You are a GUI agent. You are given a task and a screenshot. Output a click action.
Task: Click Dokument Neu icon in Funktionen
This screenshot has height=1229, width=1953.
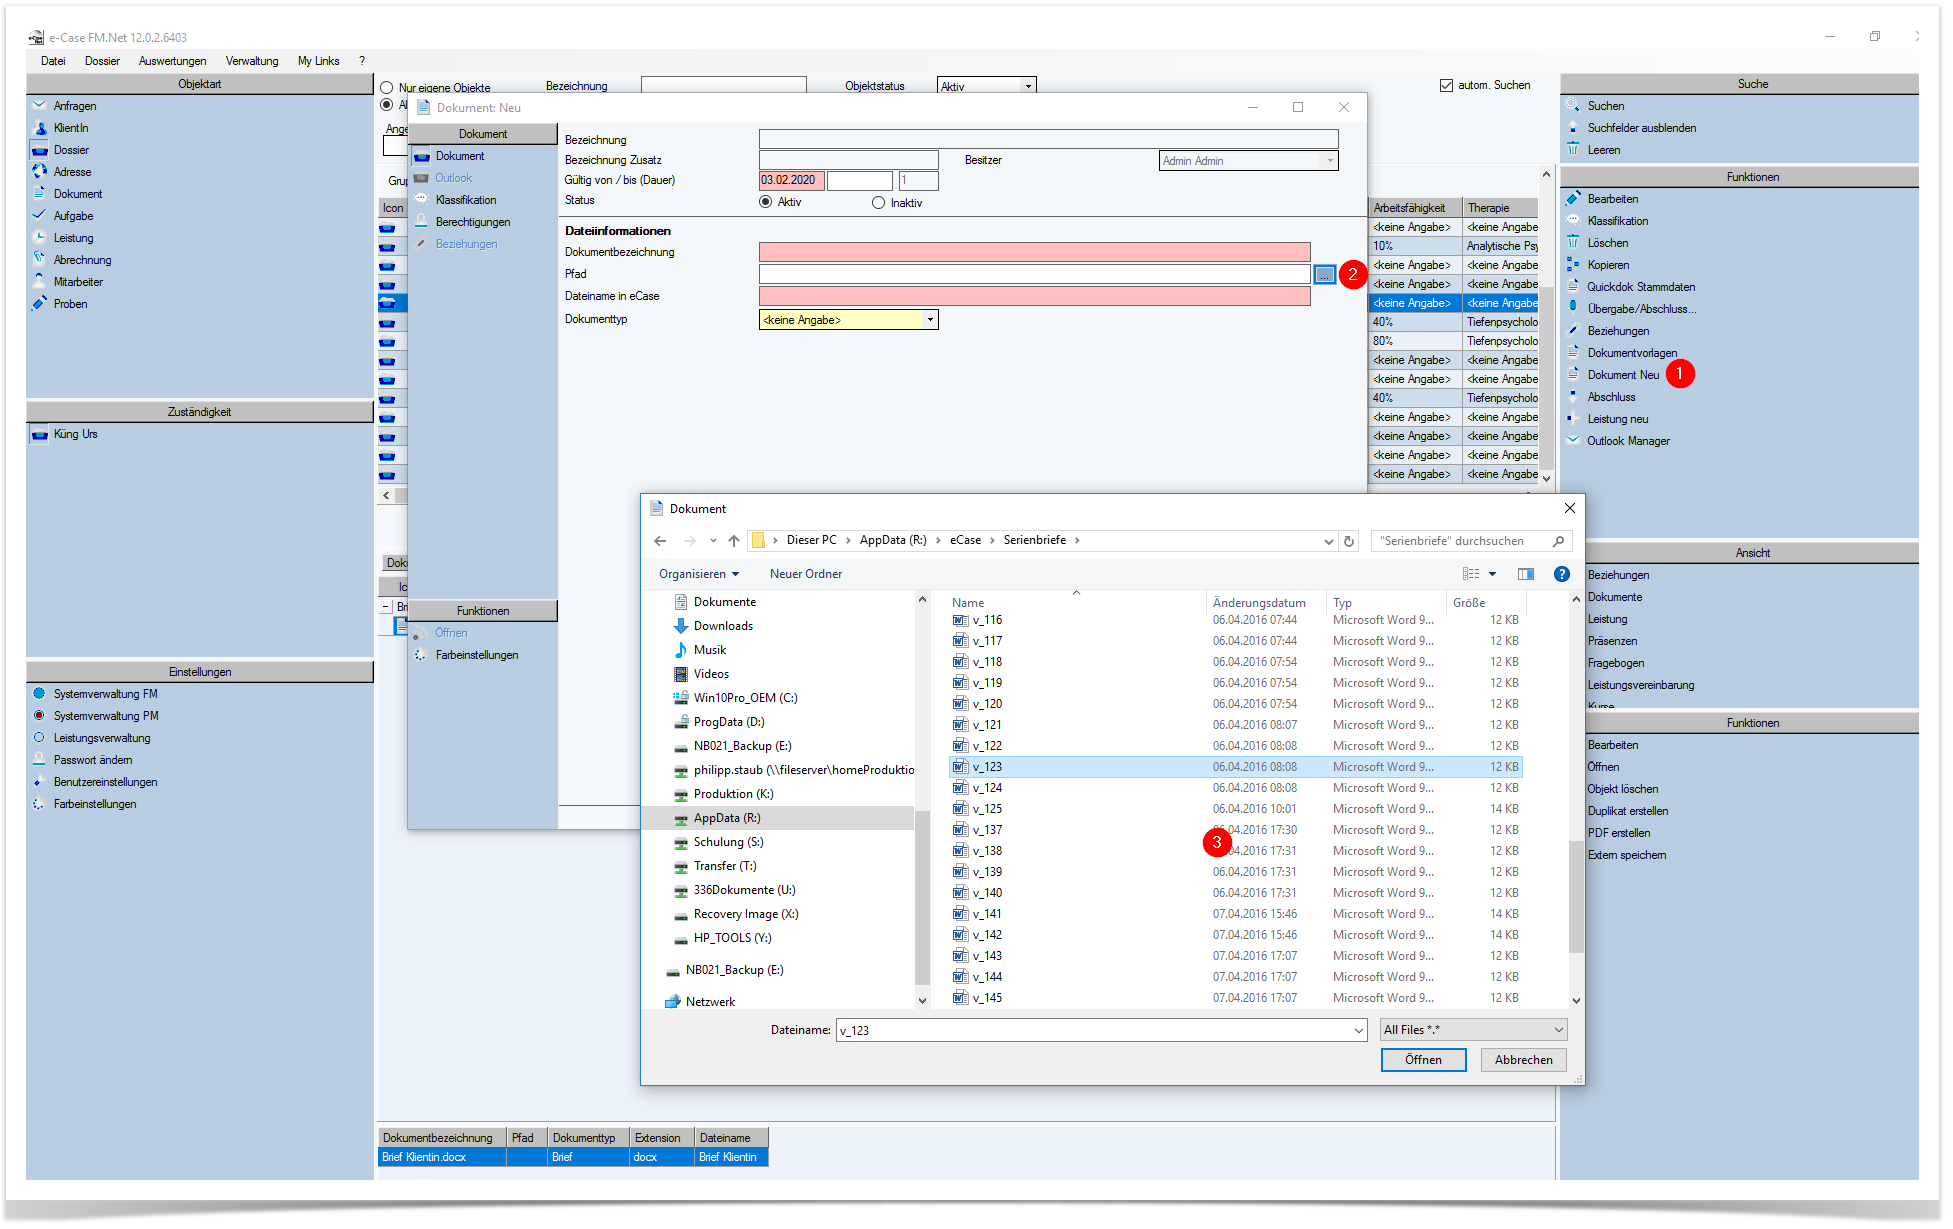click(x=1573, y=374)
